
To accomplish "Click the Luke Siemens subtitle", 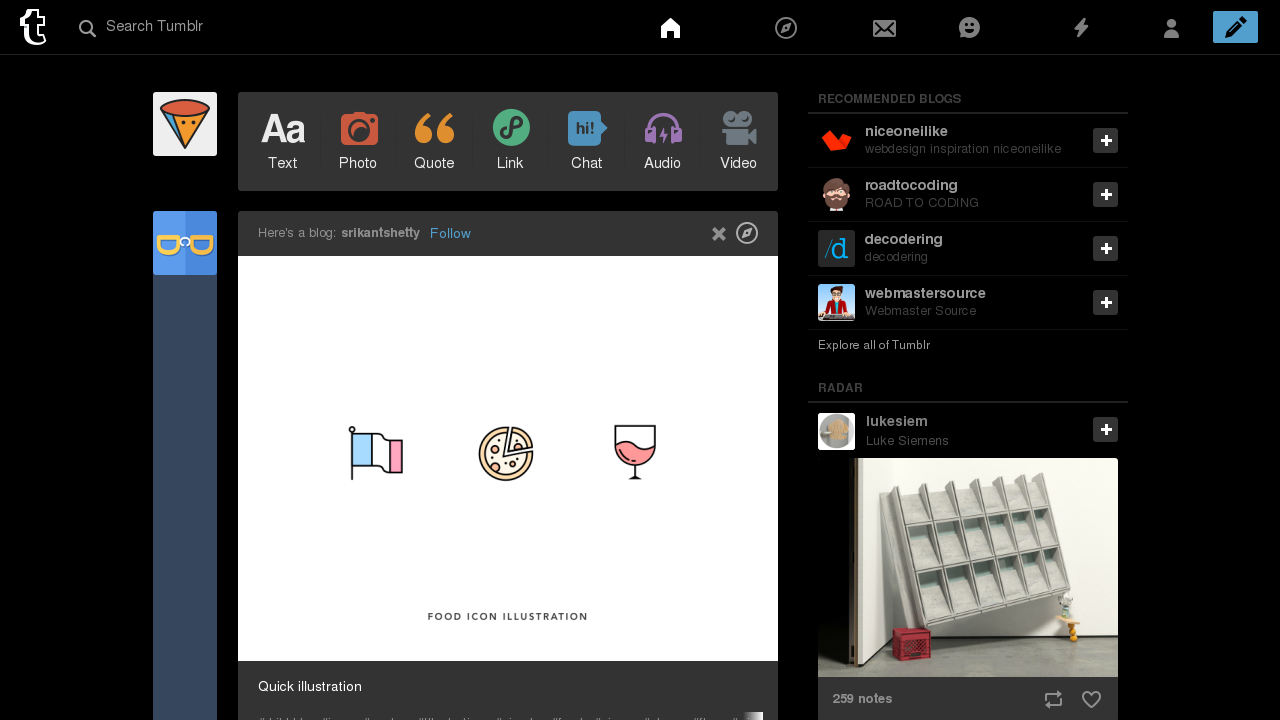I will click(x=907, y=441).
